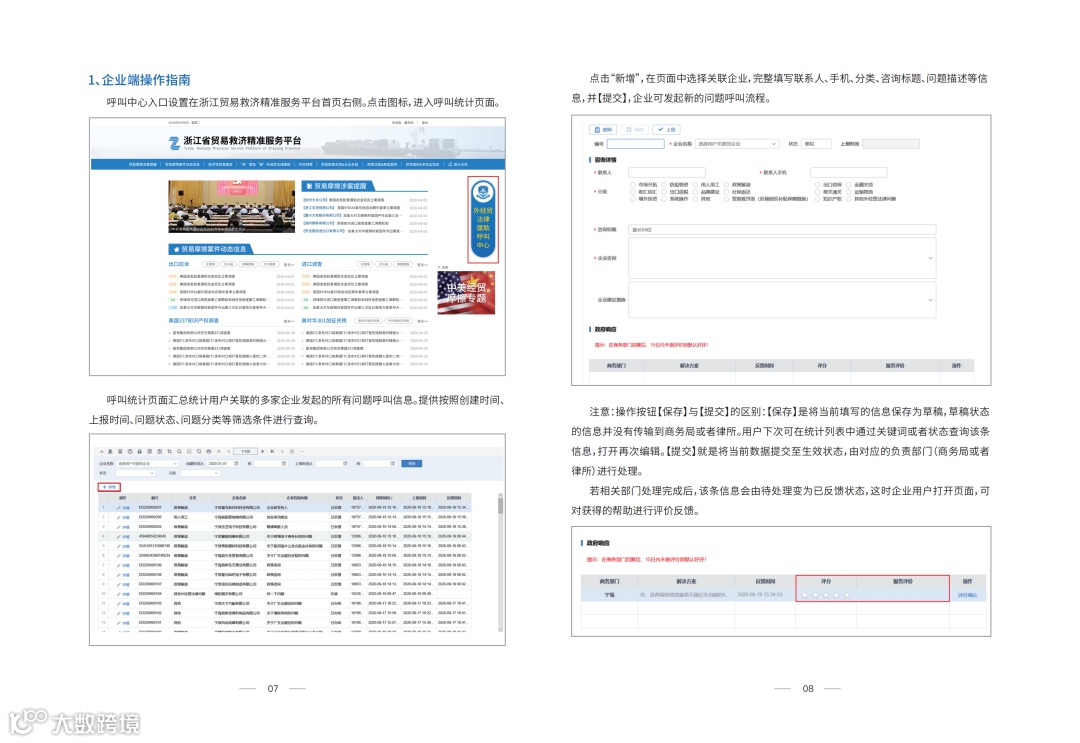Click the edit pencil icon in table row 1
1080x743 pixels.
click(118, 507)
